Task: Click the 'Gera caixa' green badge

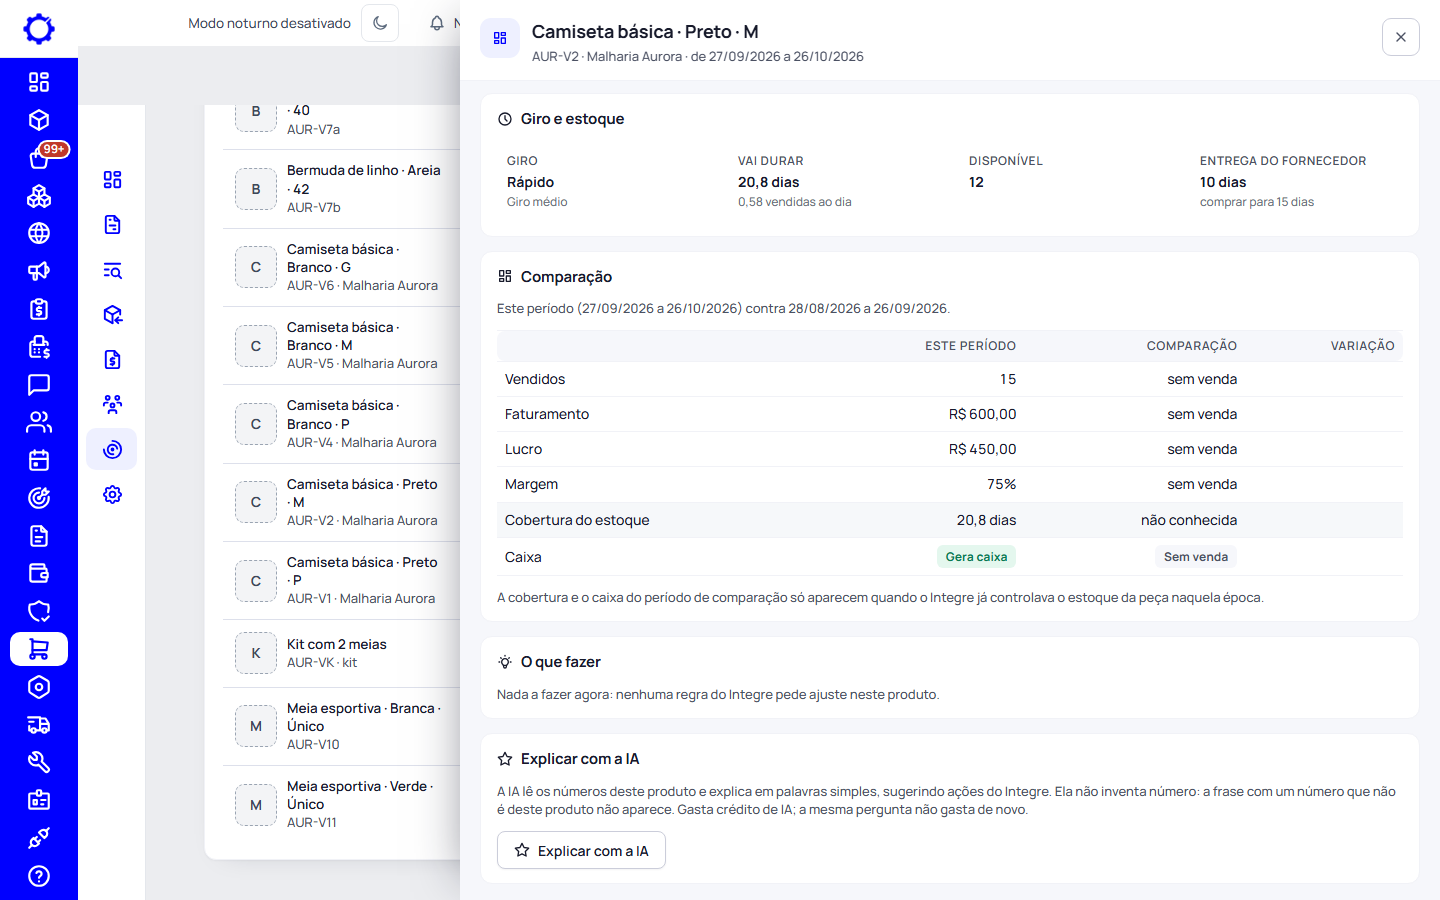Action: [976, 557]
